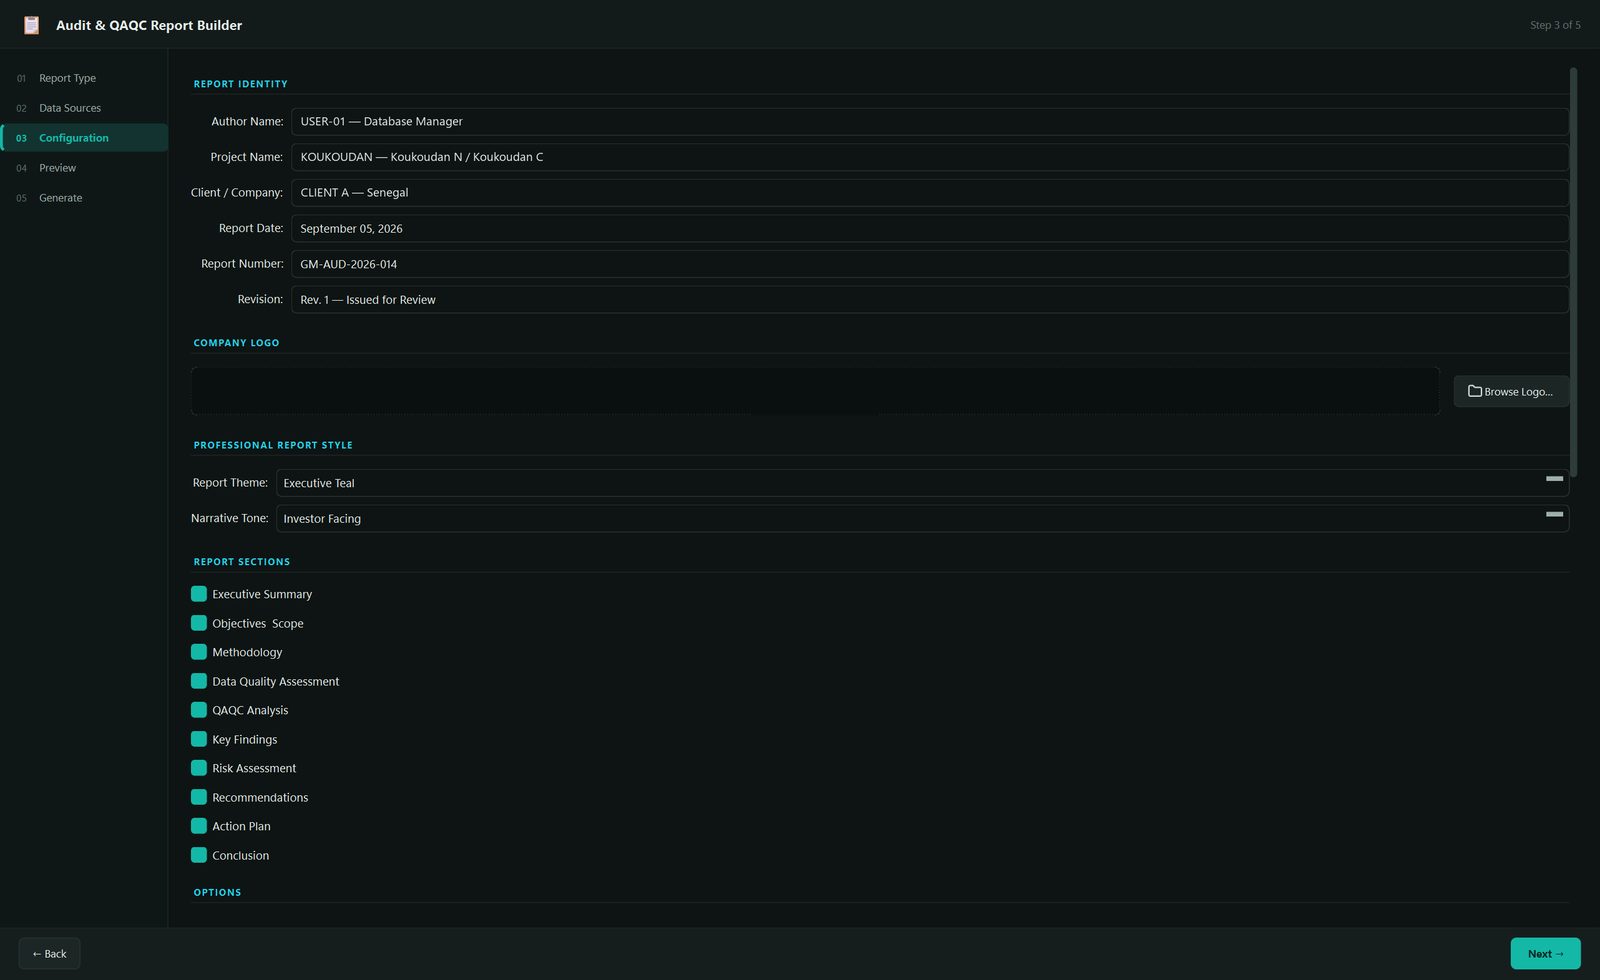This screenshot has width=1600, height=980.
Task: Uncheck the QAQC Analysis section
Action: click(x=199, y=710)
